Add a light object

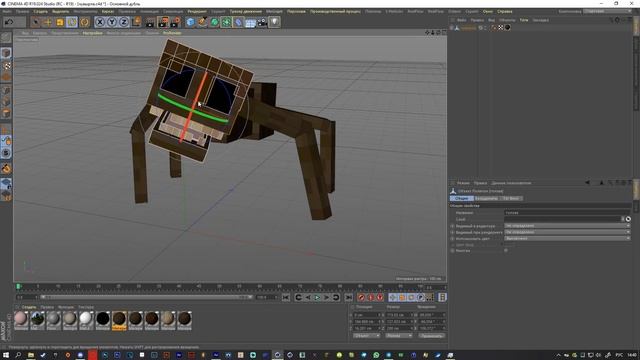click(x=274, y=22)
